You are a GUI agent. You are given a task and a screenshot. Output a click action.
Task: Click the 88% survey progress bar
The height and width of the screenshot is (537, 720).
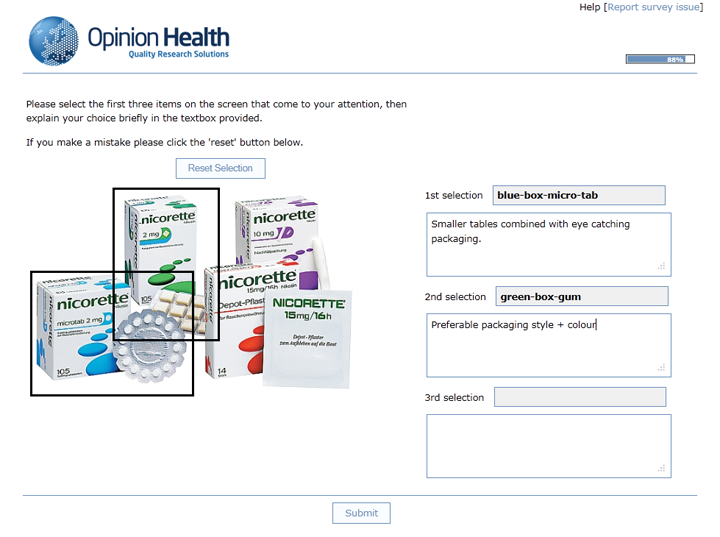[660, 59]
